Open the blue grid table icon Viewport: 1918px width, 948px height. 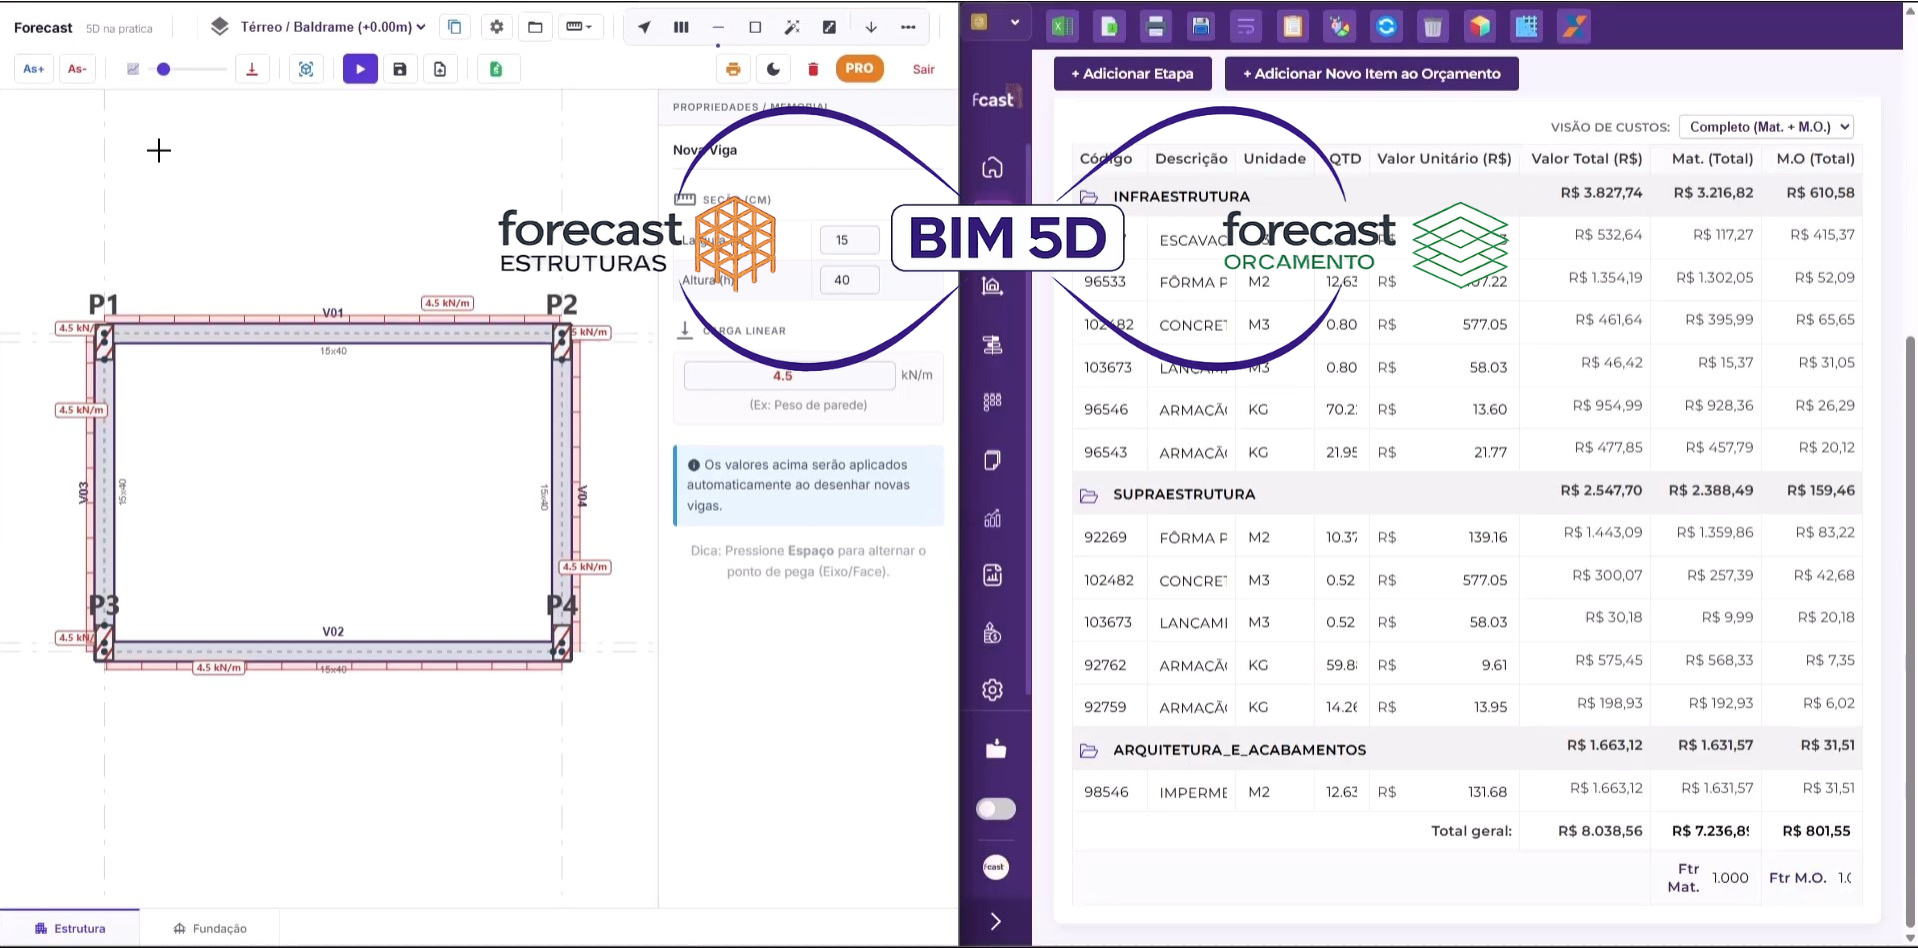[1527, 27]
